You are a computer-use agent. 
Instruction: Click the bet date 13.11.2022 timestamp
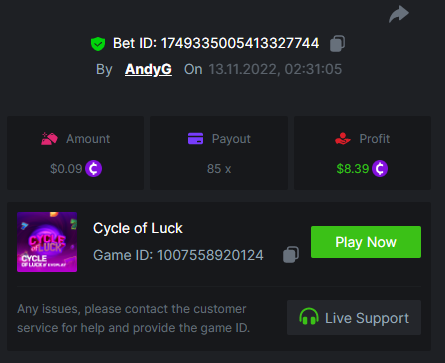click(x=275, y=69)
